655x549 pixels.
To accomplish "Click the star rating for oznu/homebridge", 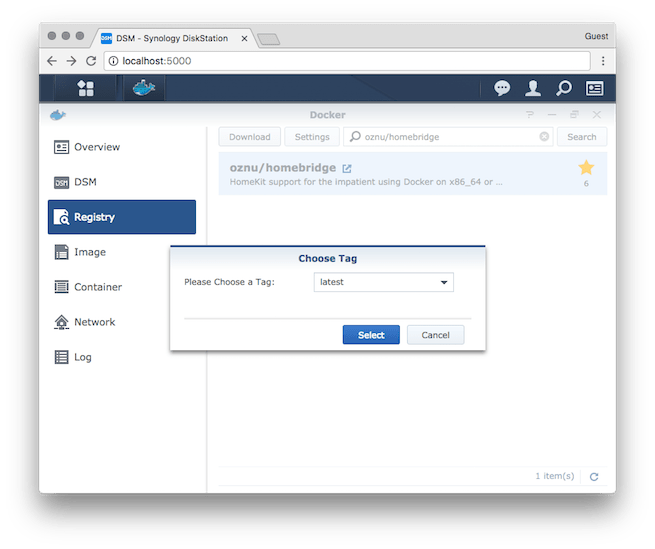I will [586, 168].
